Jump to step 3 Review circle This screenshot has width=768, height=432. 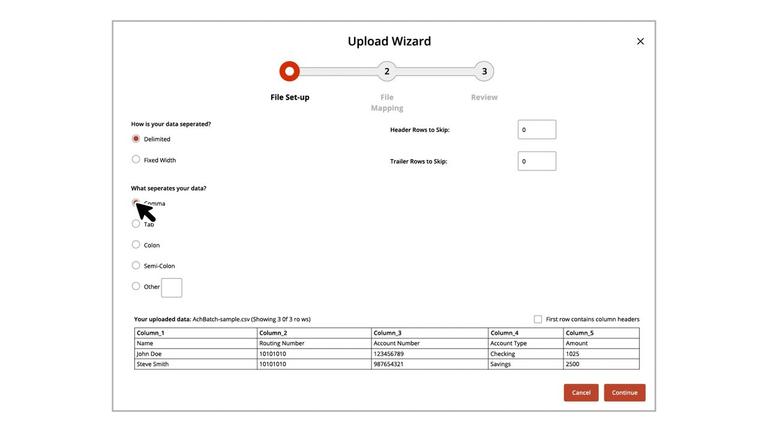[484, 72]
